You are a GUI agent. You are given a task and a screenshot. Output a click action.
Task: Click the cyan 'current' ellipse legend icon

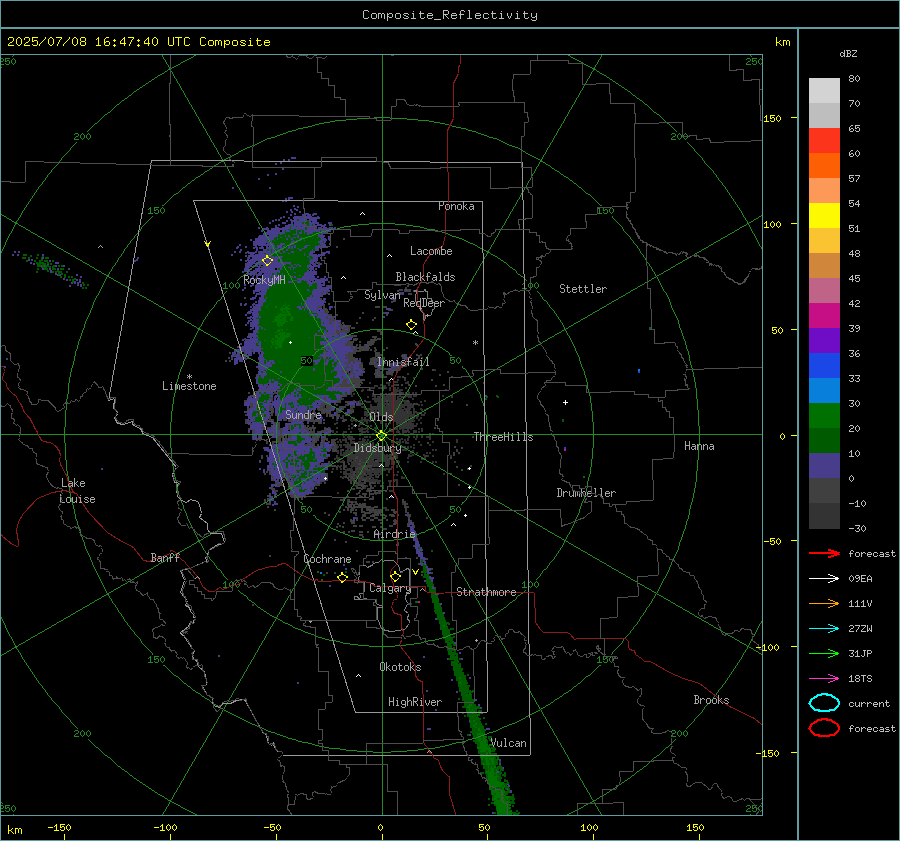(824, 703)
